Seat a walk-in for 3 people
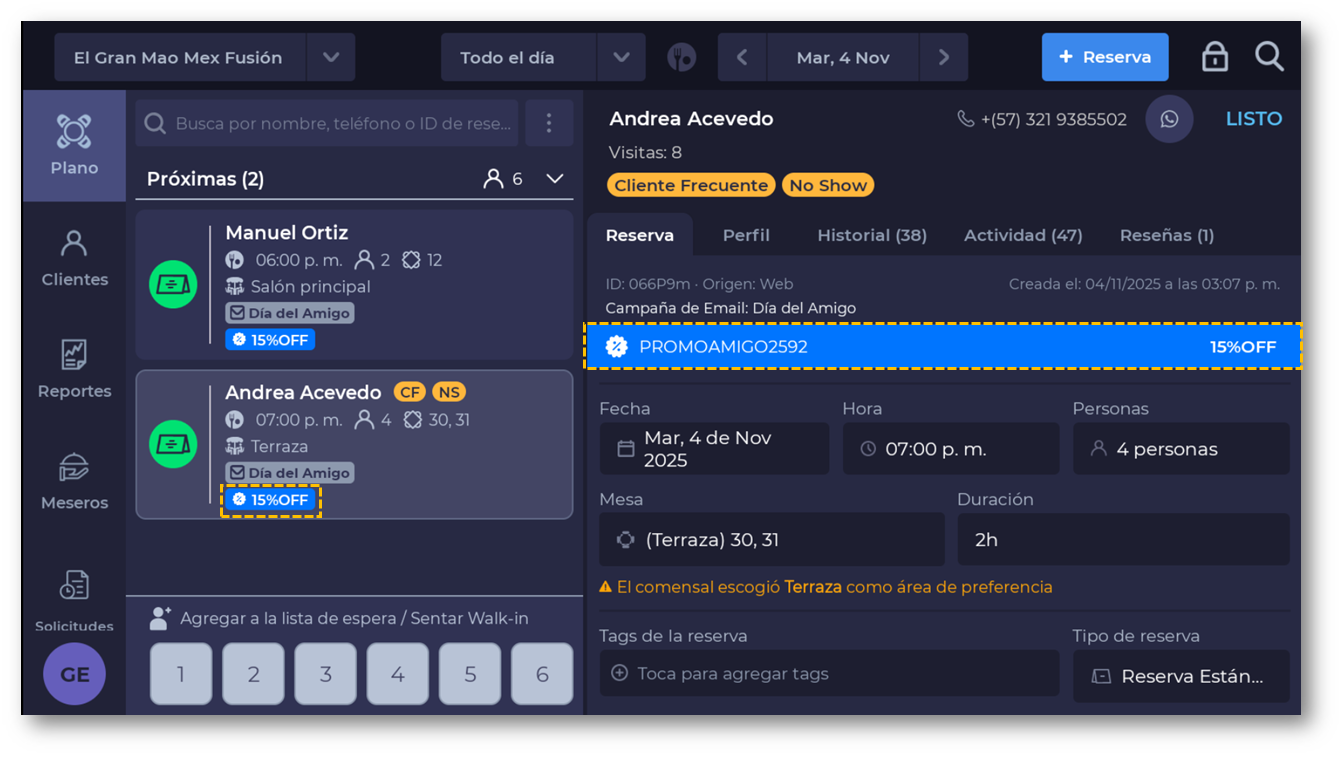The image size is (1343, 763). point(325,674)
